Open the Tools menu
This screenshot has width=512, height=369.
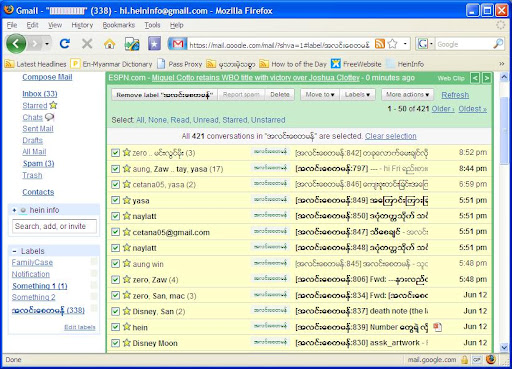[x=152, y=25]
